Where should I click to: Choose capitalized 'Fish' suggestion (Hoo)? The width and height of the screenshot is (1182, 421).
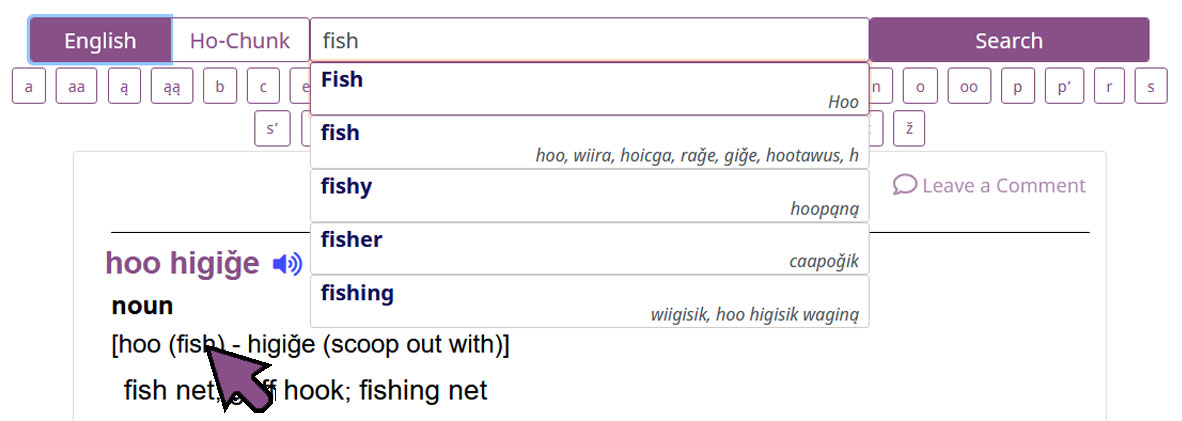[589, 89]
